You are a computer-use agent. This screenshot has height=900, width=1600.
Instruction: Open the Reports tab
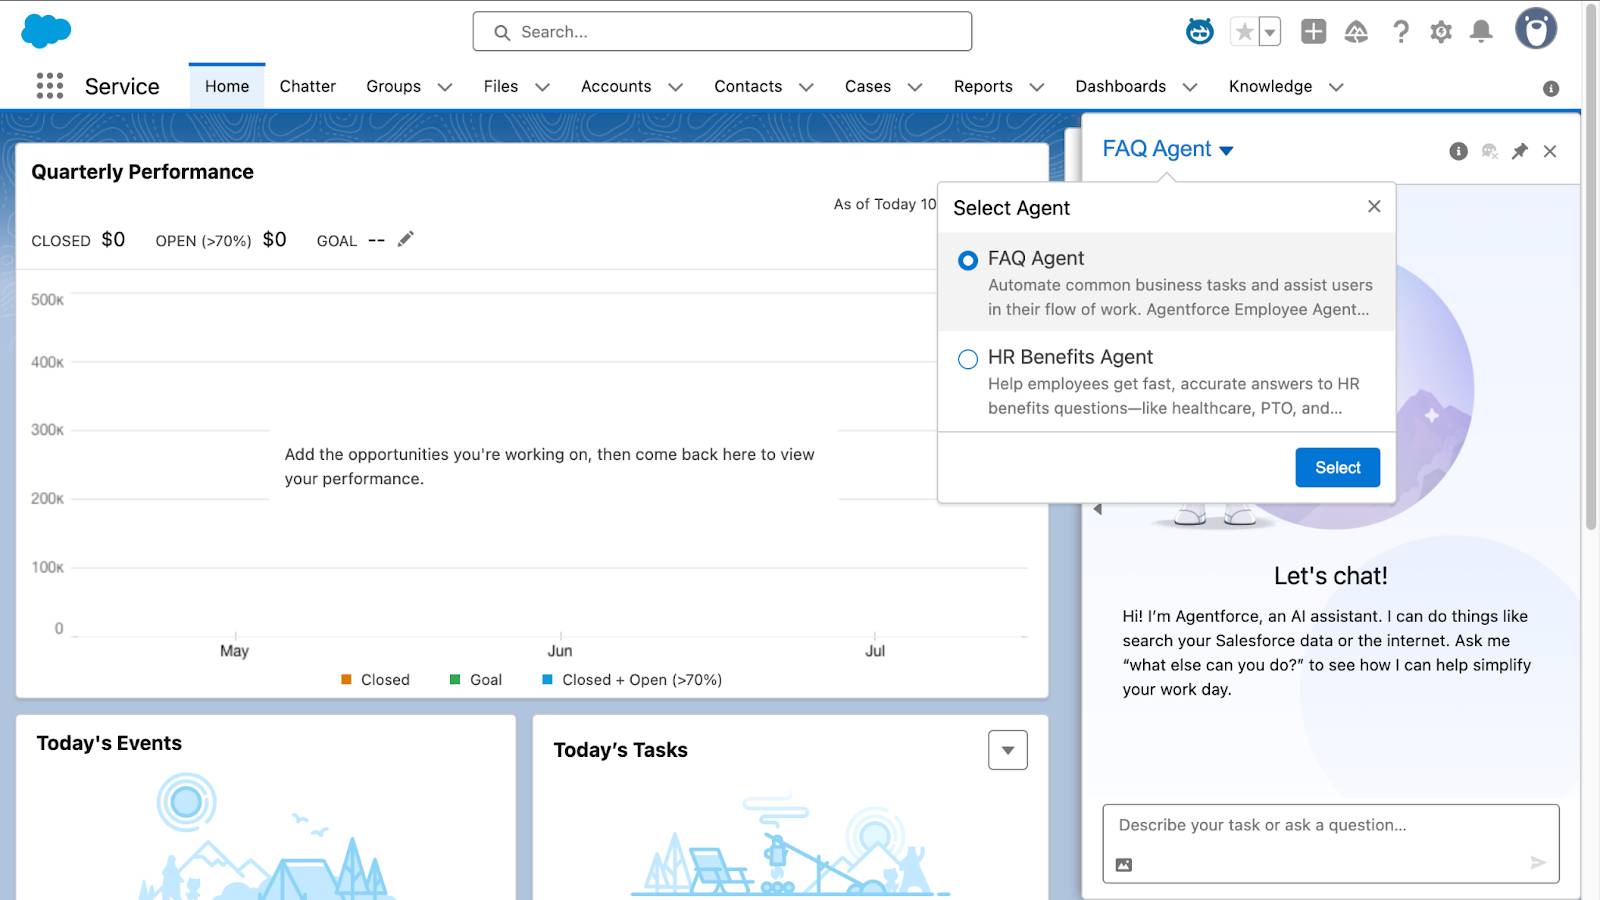pyautogui.click(x=983, y=86)
